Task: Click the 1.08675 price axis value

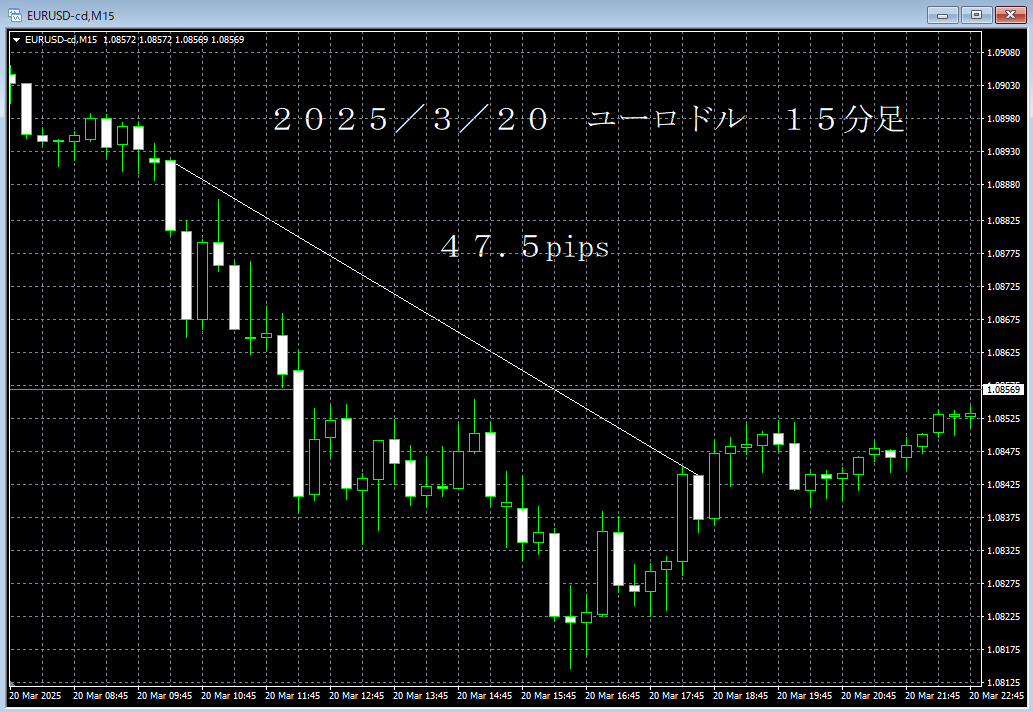Action: (x=1003, y=319)
